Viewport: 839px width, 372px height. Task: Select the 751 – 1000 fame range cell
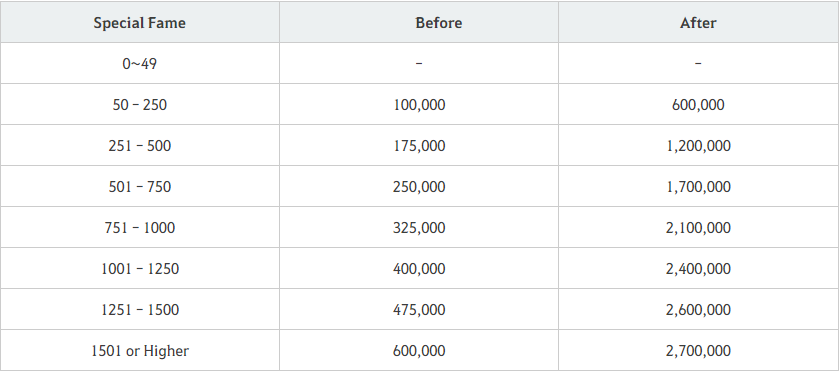tap(140, 227)
